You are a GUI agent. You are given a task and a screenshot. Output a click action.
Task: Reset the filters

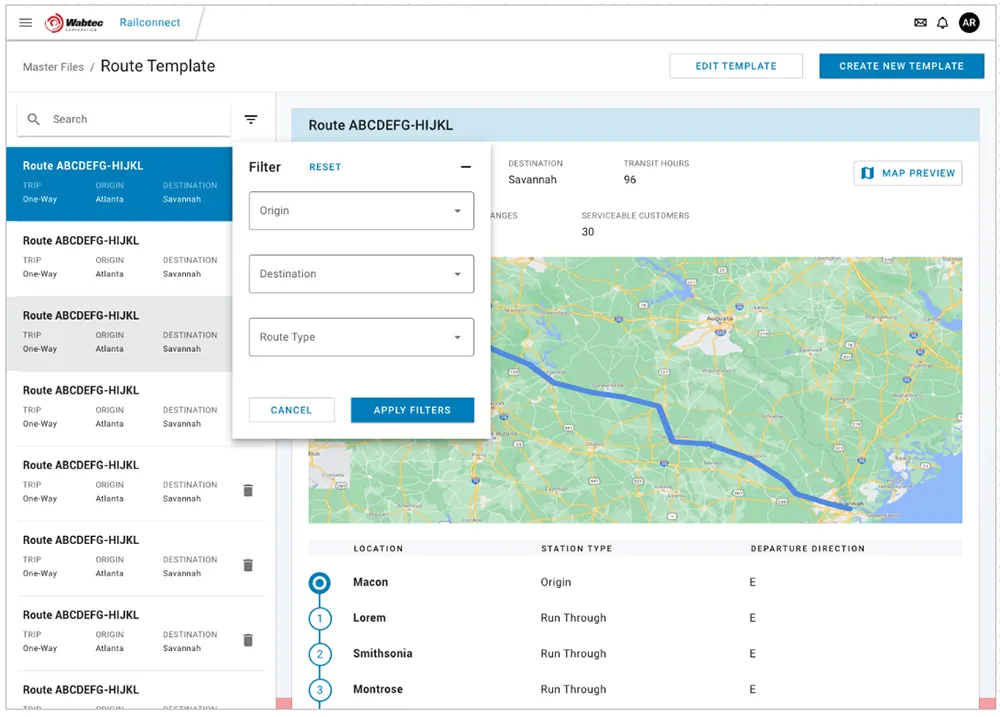(325, 167)
